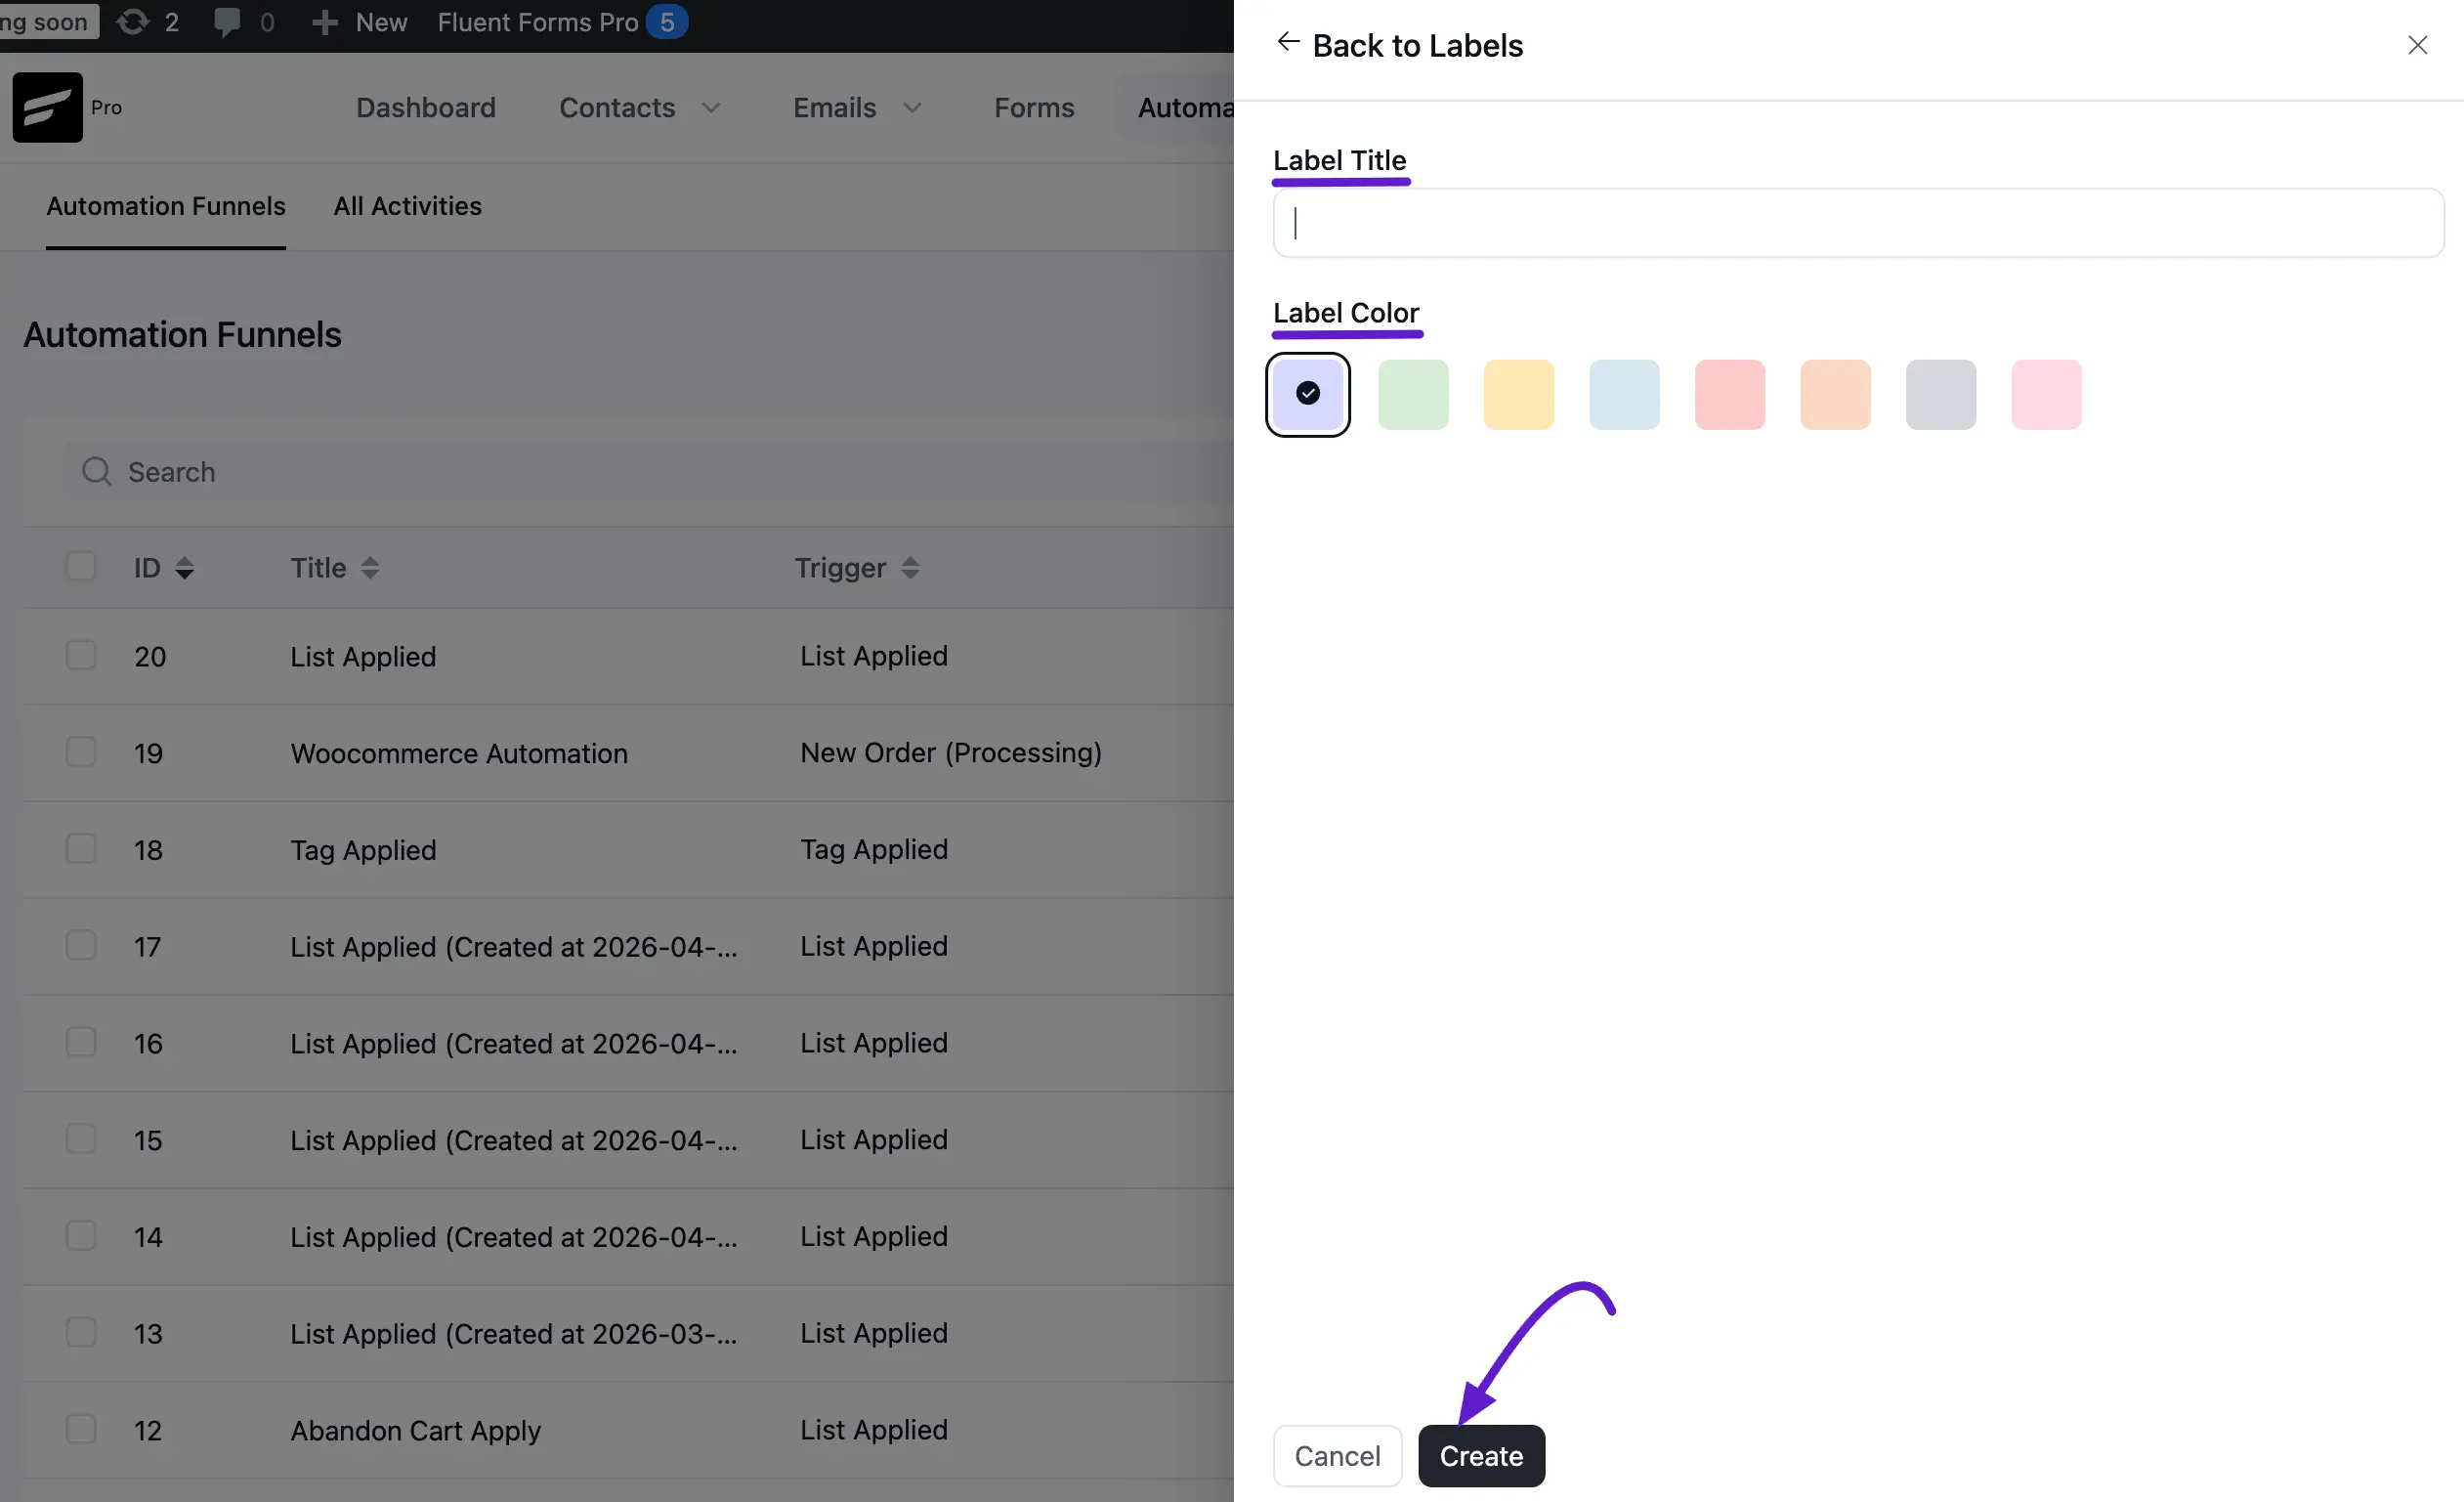2464x1502 pixels.
Task: Open the List Applied funnel ID 20 title
Action: (x=364, y=656)
